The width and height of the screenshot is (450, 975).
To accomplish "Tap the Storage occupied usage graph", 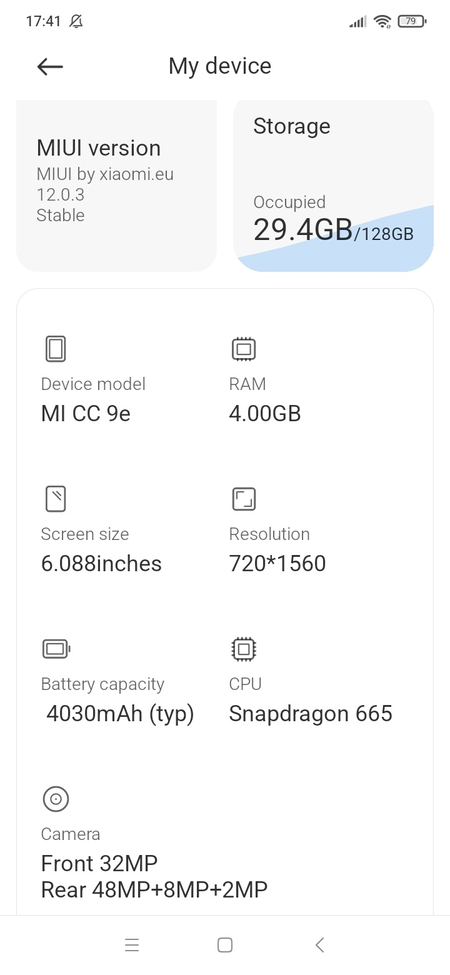I will click(334, 239).
